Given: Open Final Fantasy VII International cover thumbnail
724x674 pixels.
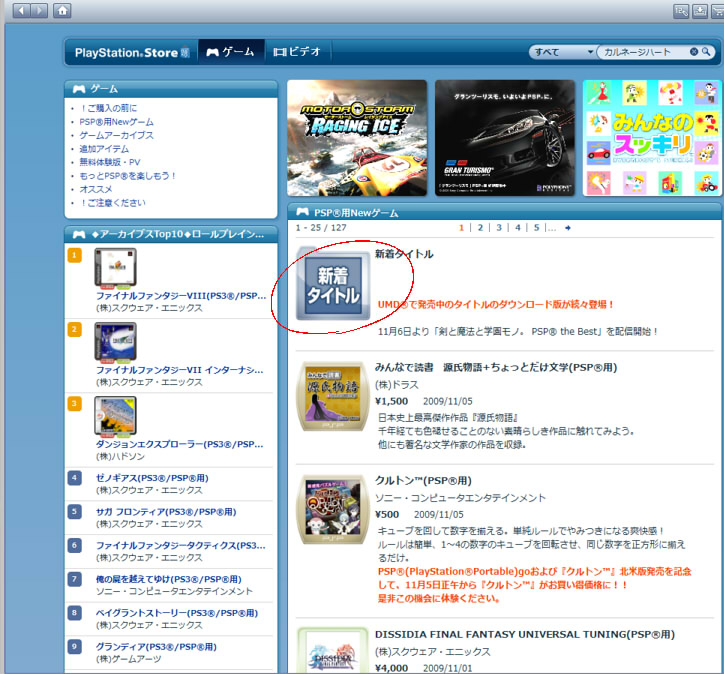Looking at the screenshot, I should [115, 342].
